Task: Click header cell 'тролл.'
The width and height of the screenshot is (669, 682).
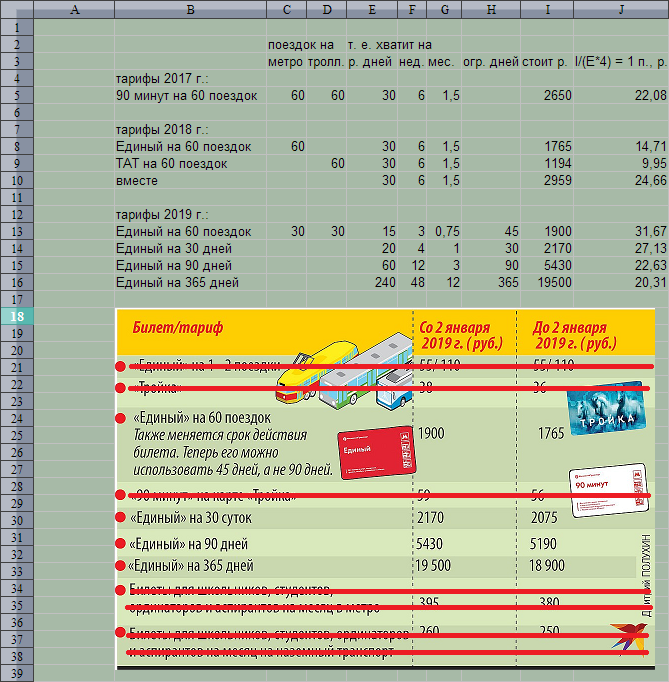Action: (x=327, y=62)
